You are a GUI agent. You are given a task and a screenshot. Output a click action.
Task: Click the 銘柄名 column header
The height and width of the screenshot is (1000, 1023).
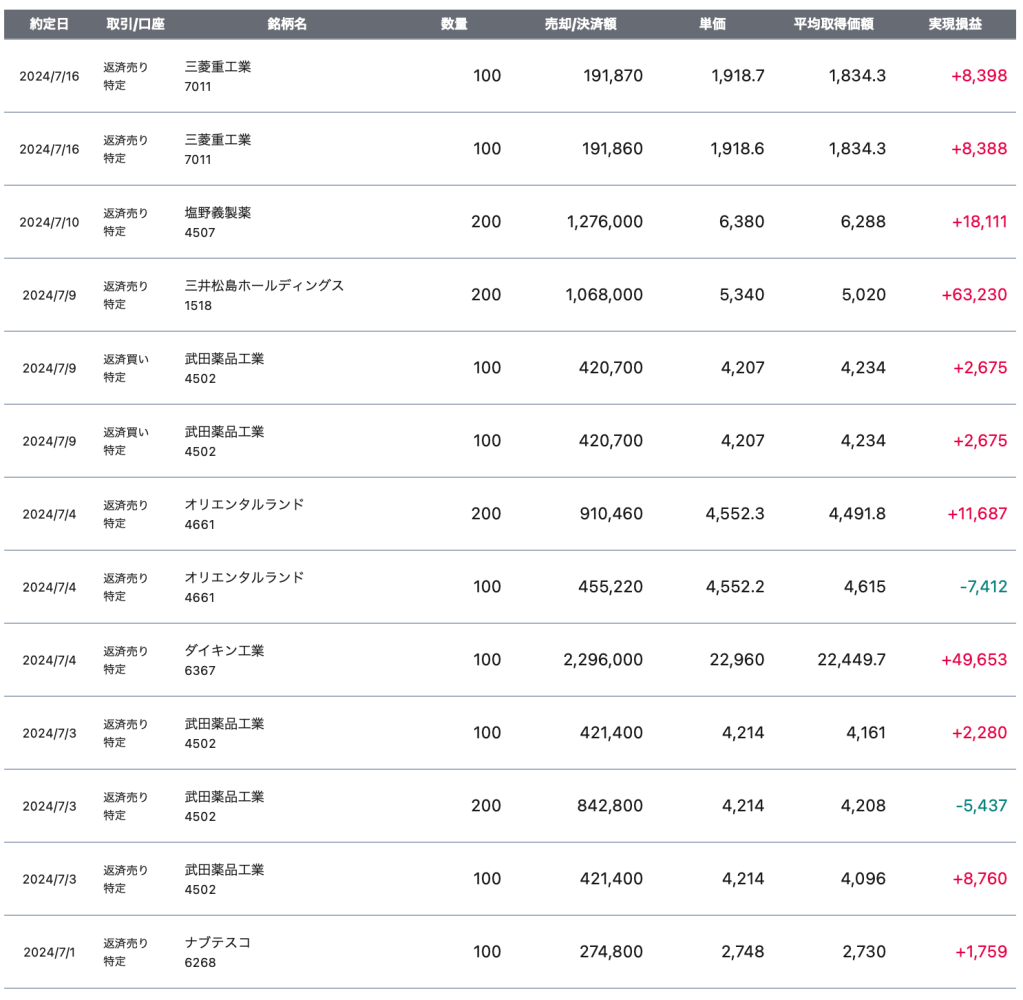coord(287,24)
